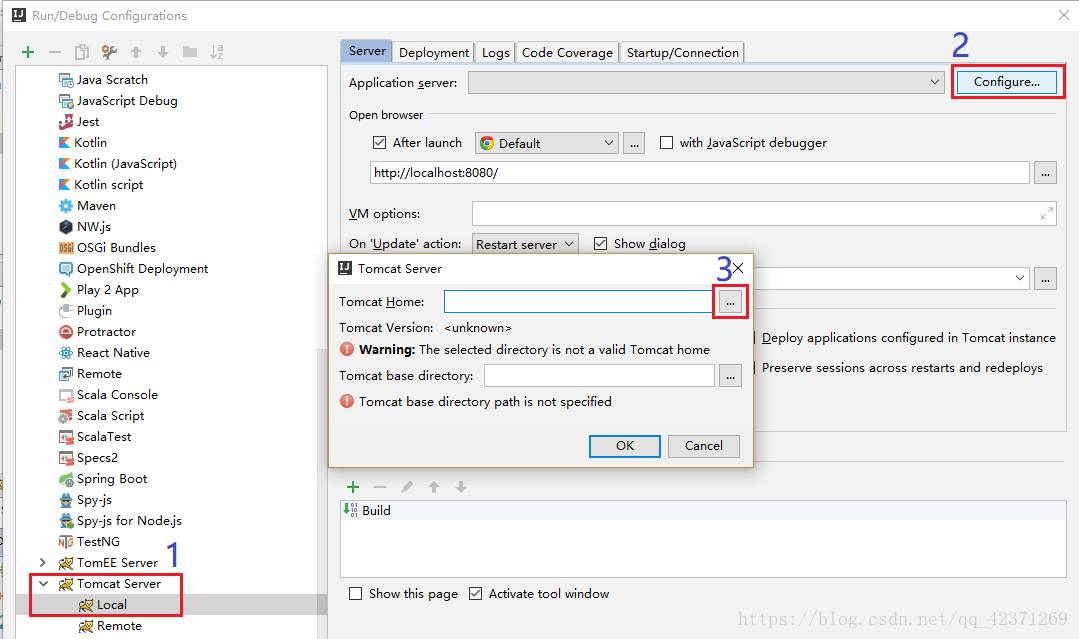Open the Startup/Connection tab
Image resolution: width=1079 pixels, height=639 pixels.
click(683, 52)
